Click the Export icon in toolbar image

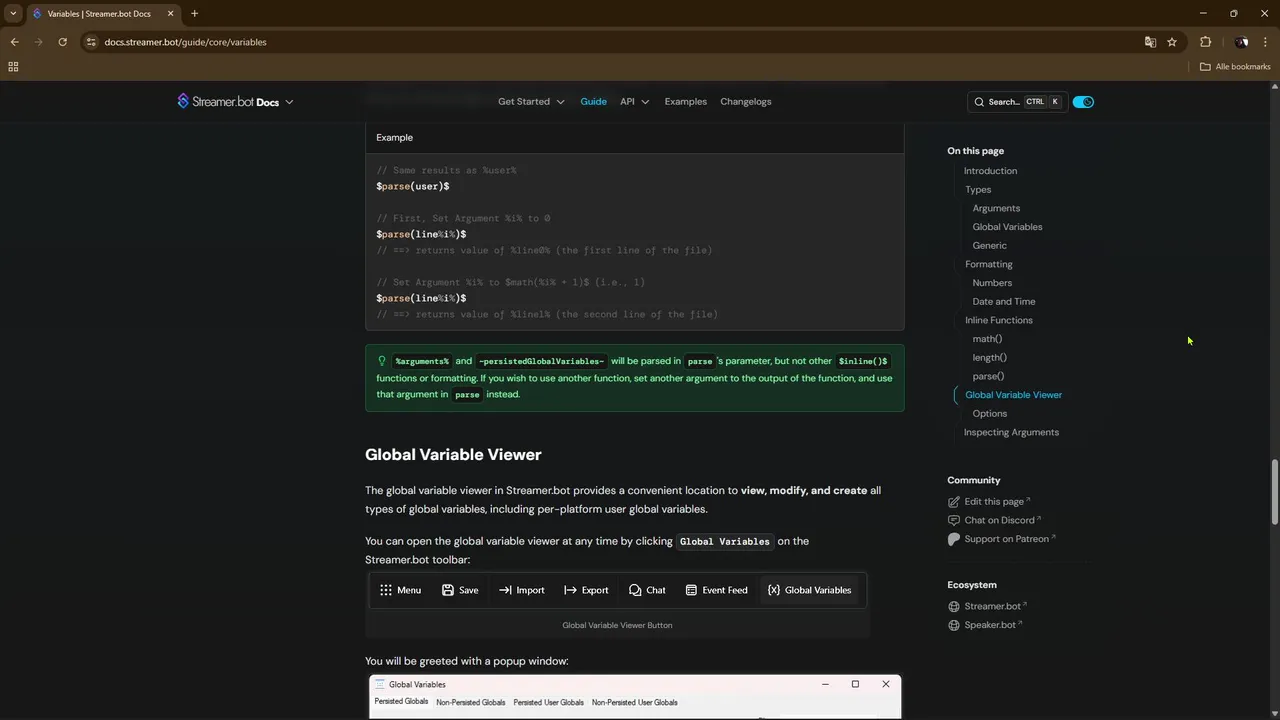coord(570,590)
